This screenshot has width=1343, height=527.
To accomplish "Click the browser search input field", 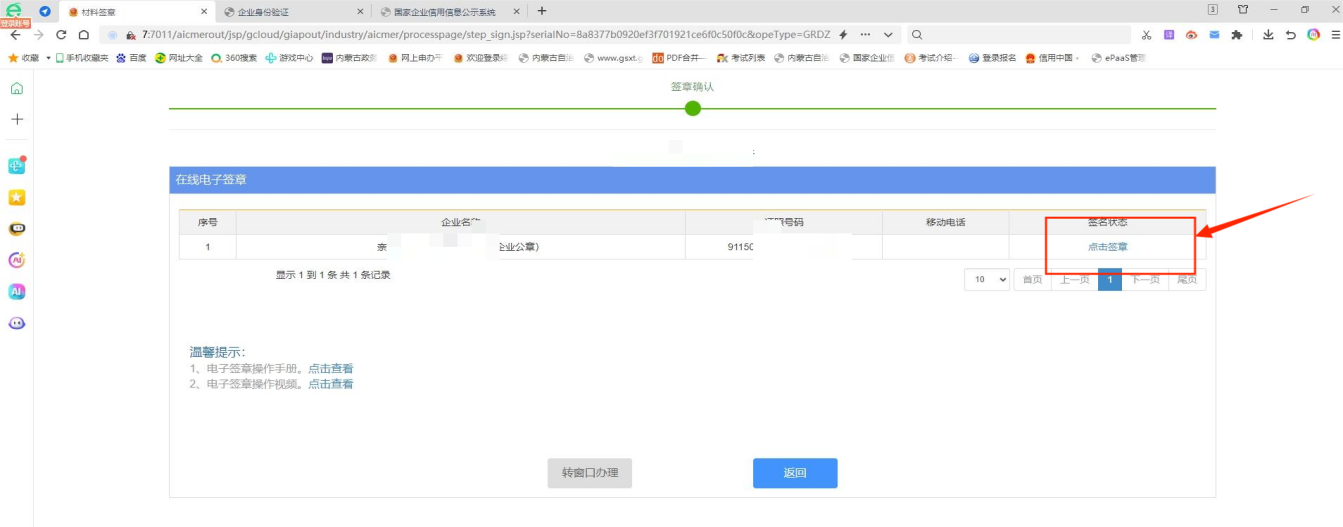I will (x=1020, y=34).
